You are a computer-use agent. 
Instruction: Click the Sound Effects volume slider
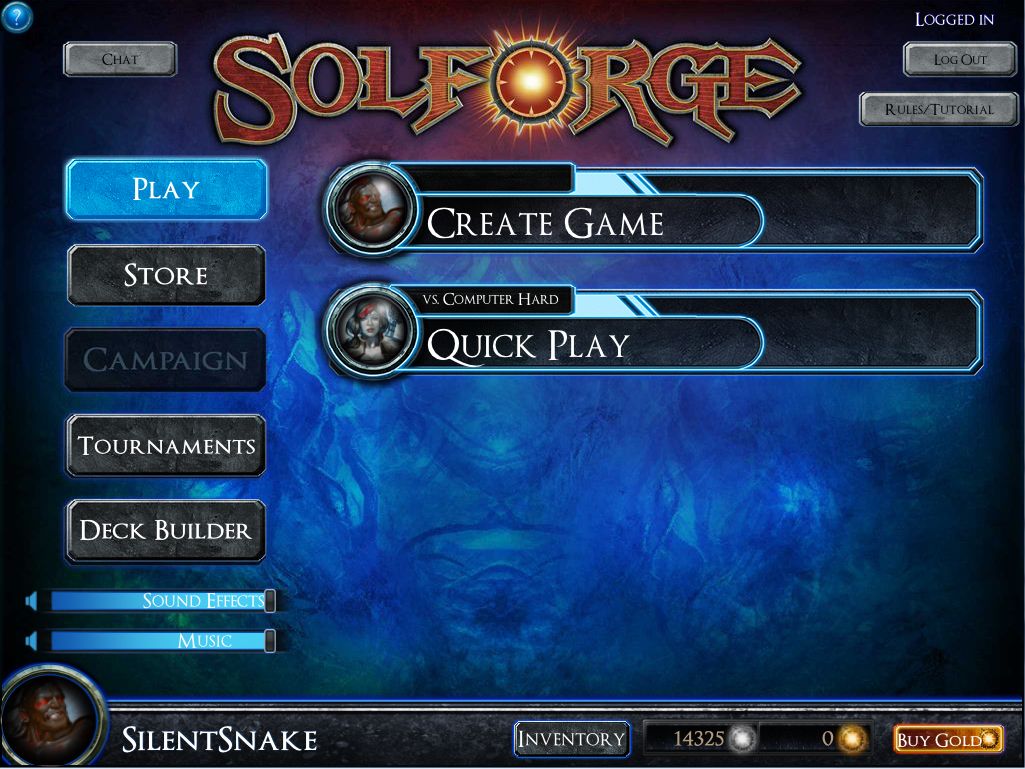point(161,601)
